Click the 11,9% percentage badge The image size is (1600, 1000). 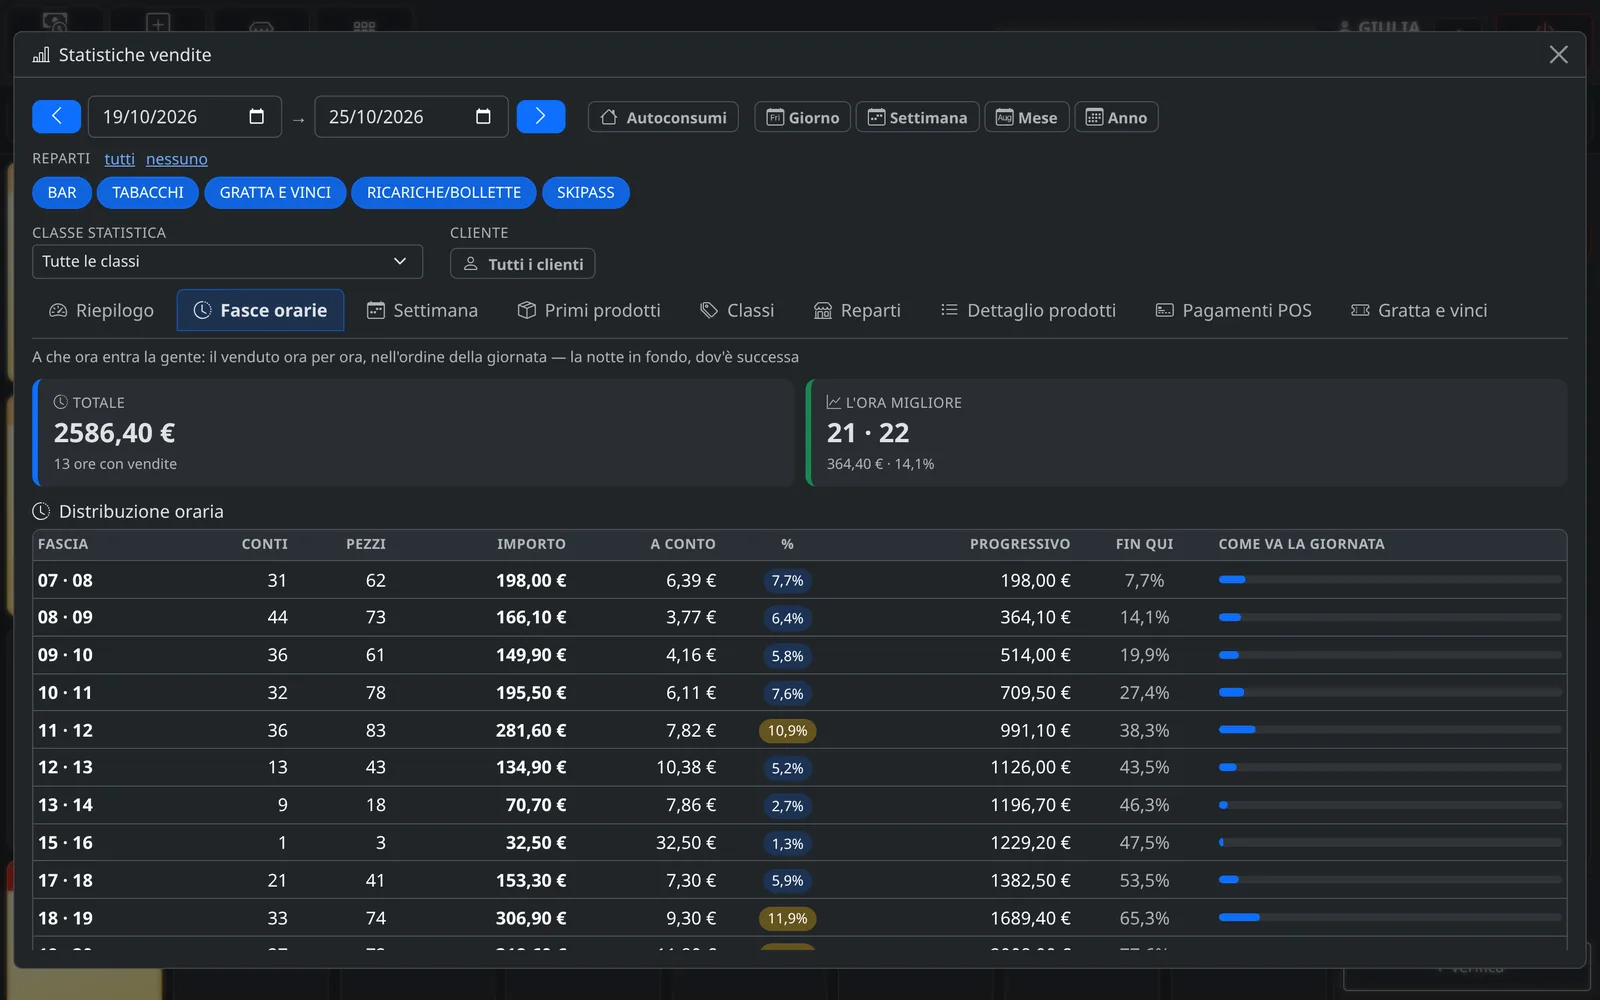[788, 918]
